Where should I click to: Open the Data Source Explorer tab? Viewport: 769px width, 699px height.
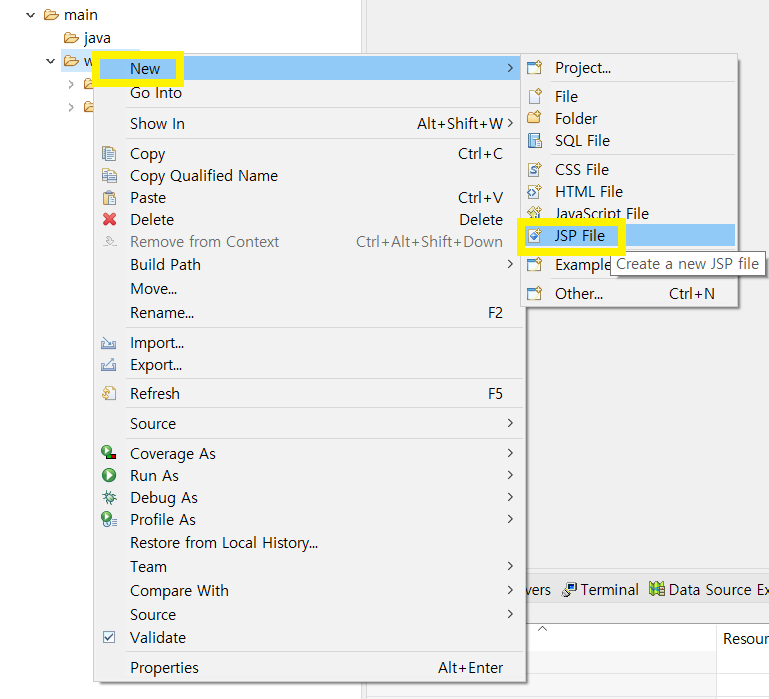point(708,589)
